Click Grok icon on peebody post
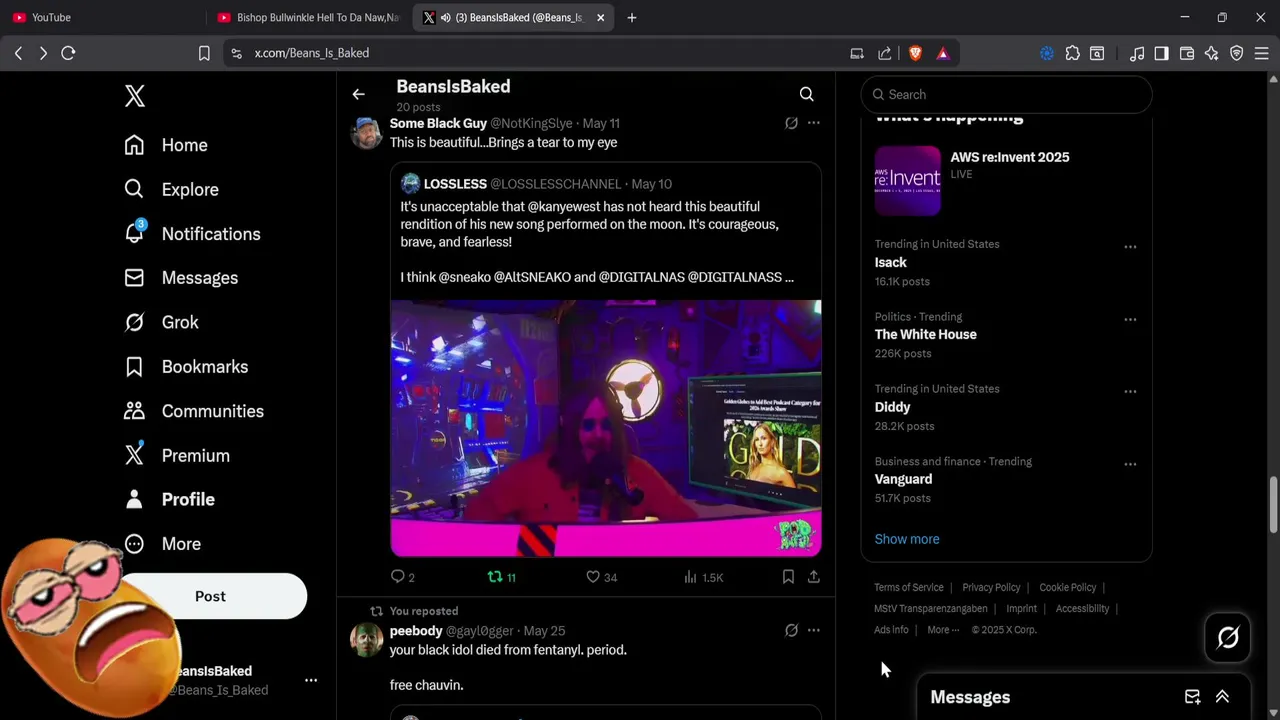 point(791,631)
